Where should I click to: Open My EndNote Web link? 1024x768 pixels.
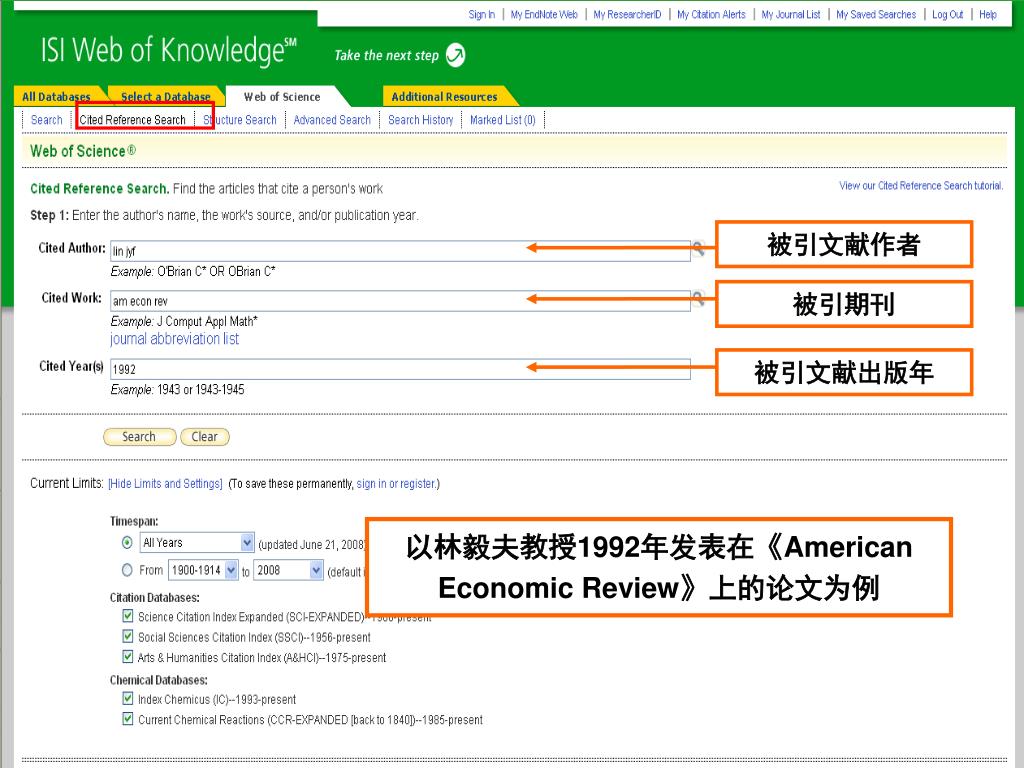(544, 14)
